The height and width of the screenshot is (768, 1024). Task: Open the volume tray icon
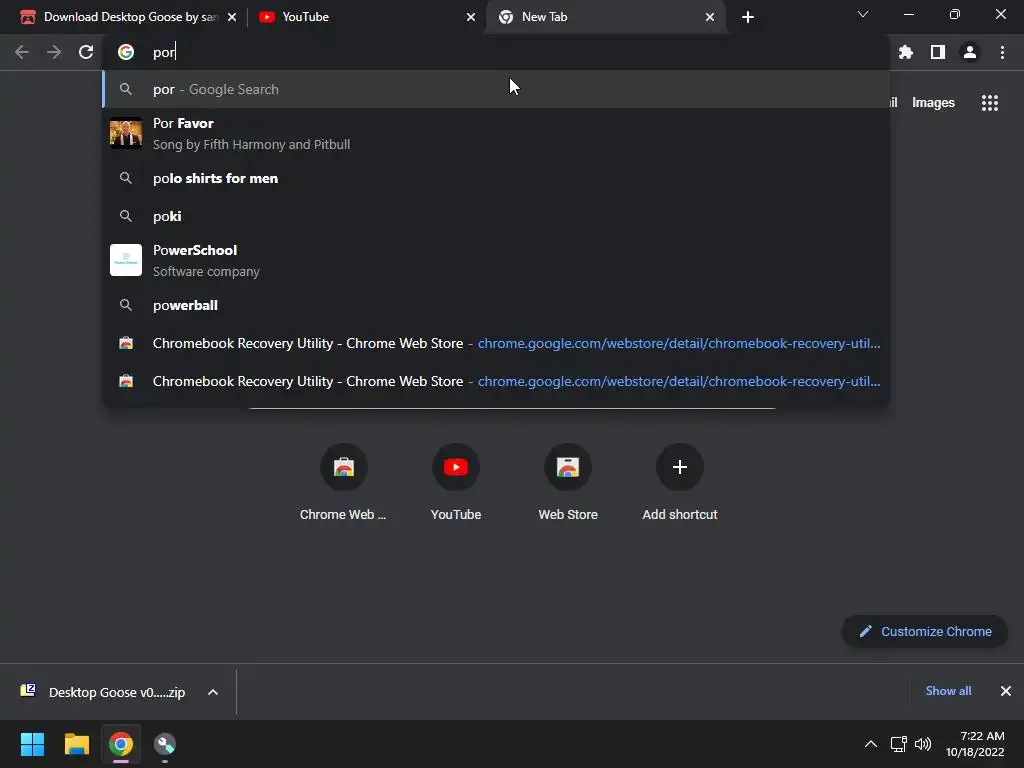pyautogui.click(x=923, y=744)
